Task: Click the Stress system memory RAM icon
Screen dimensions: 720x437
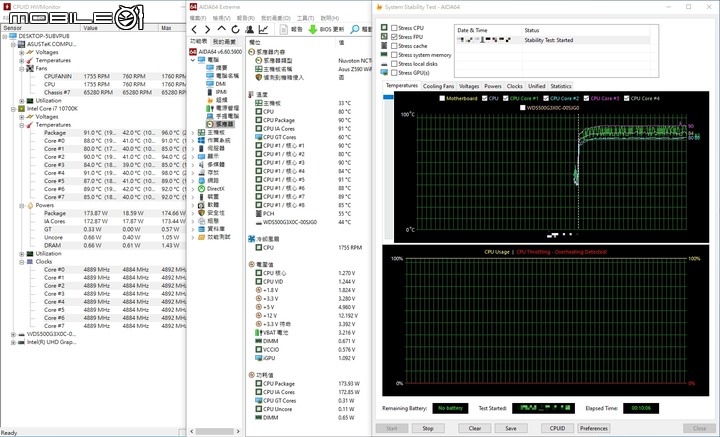Action: click(x=384, y=55)
